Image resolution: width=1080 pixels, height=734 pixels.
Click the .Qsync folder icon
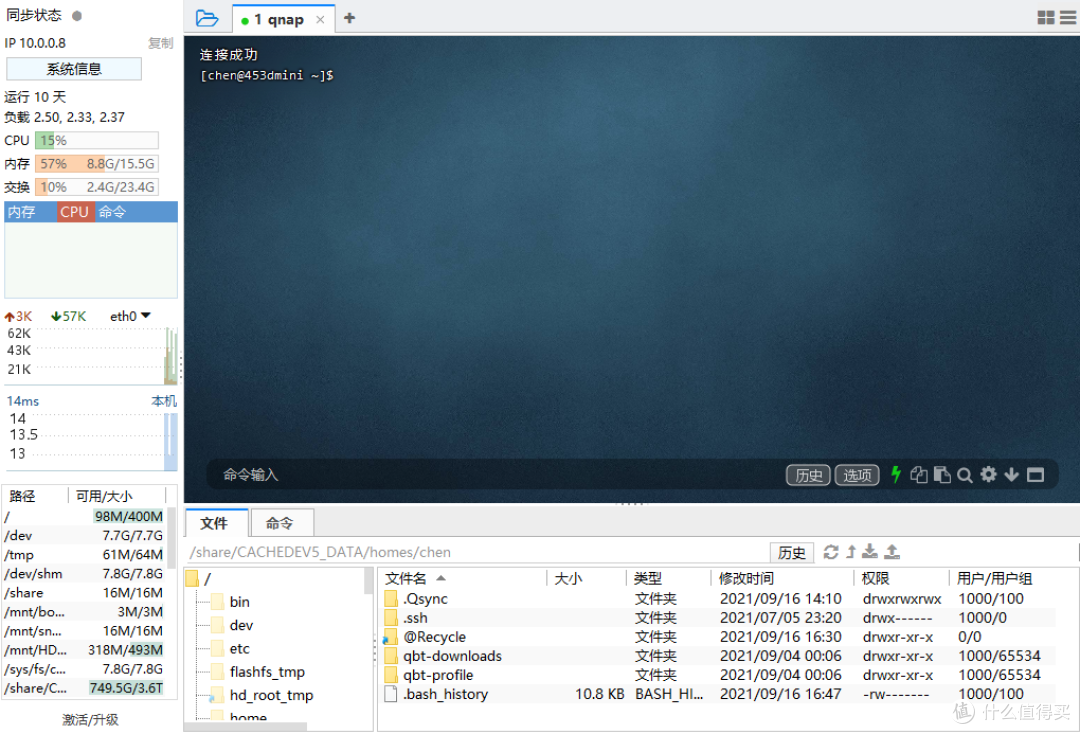point(391,598)
